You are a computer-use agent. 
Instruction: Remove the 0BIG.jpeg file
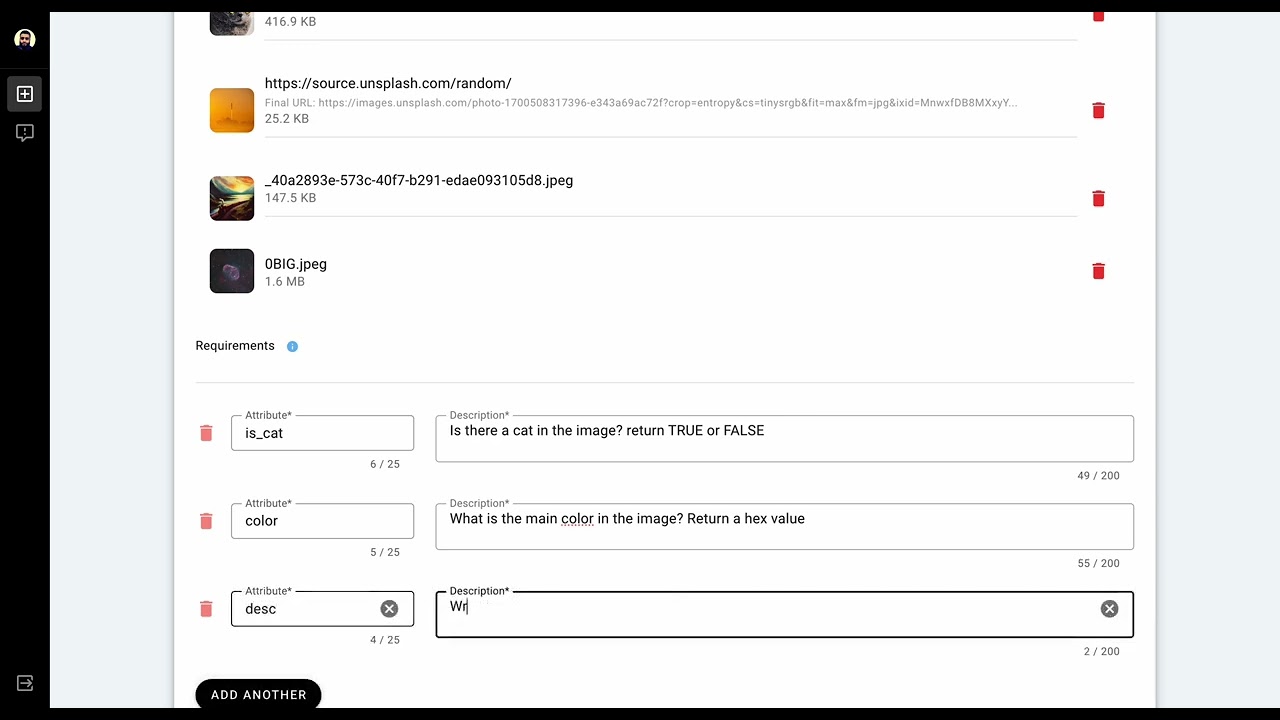coord(1098,271)
